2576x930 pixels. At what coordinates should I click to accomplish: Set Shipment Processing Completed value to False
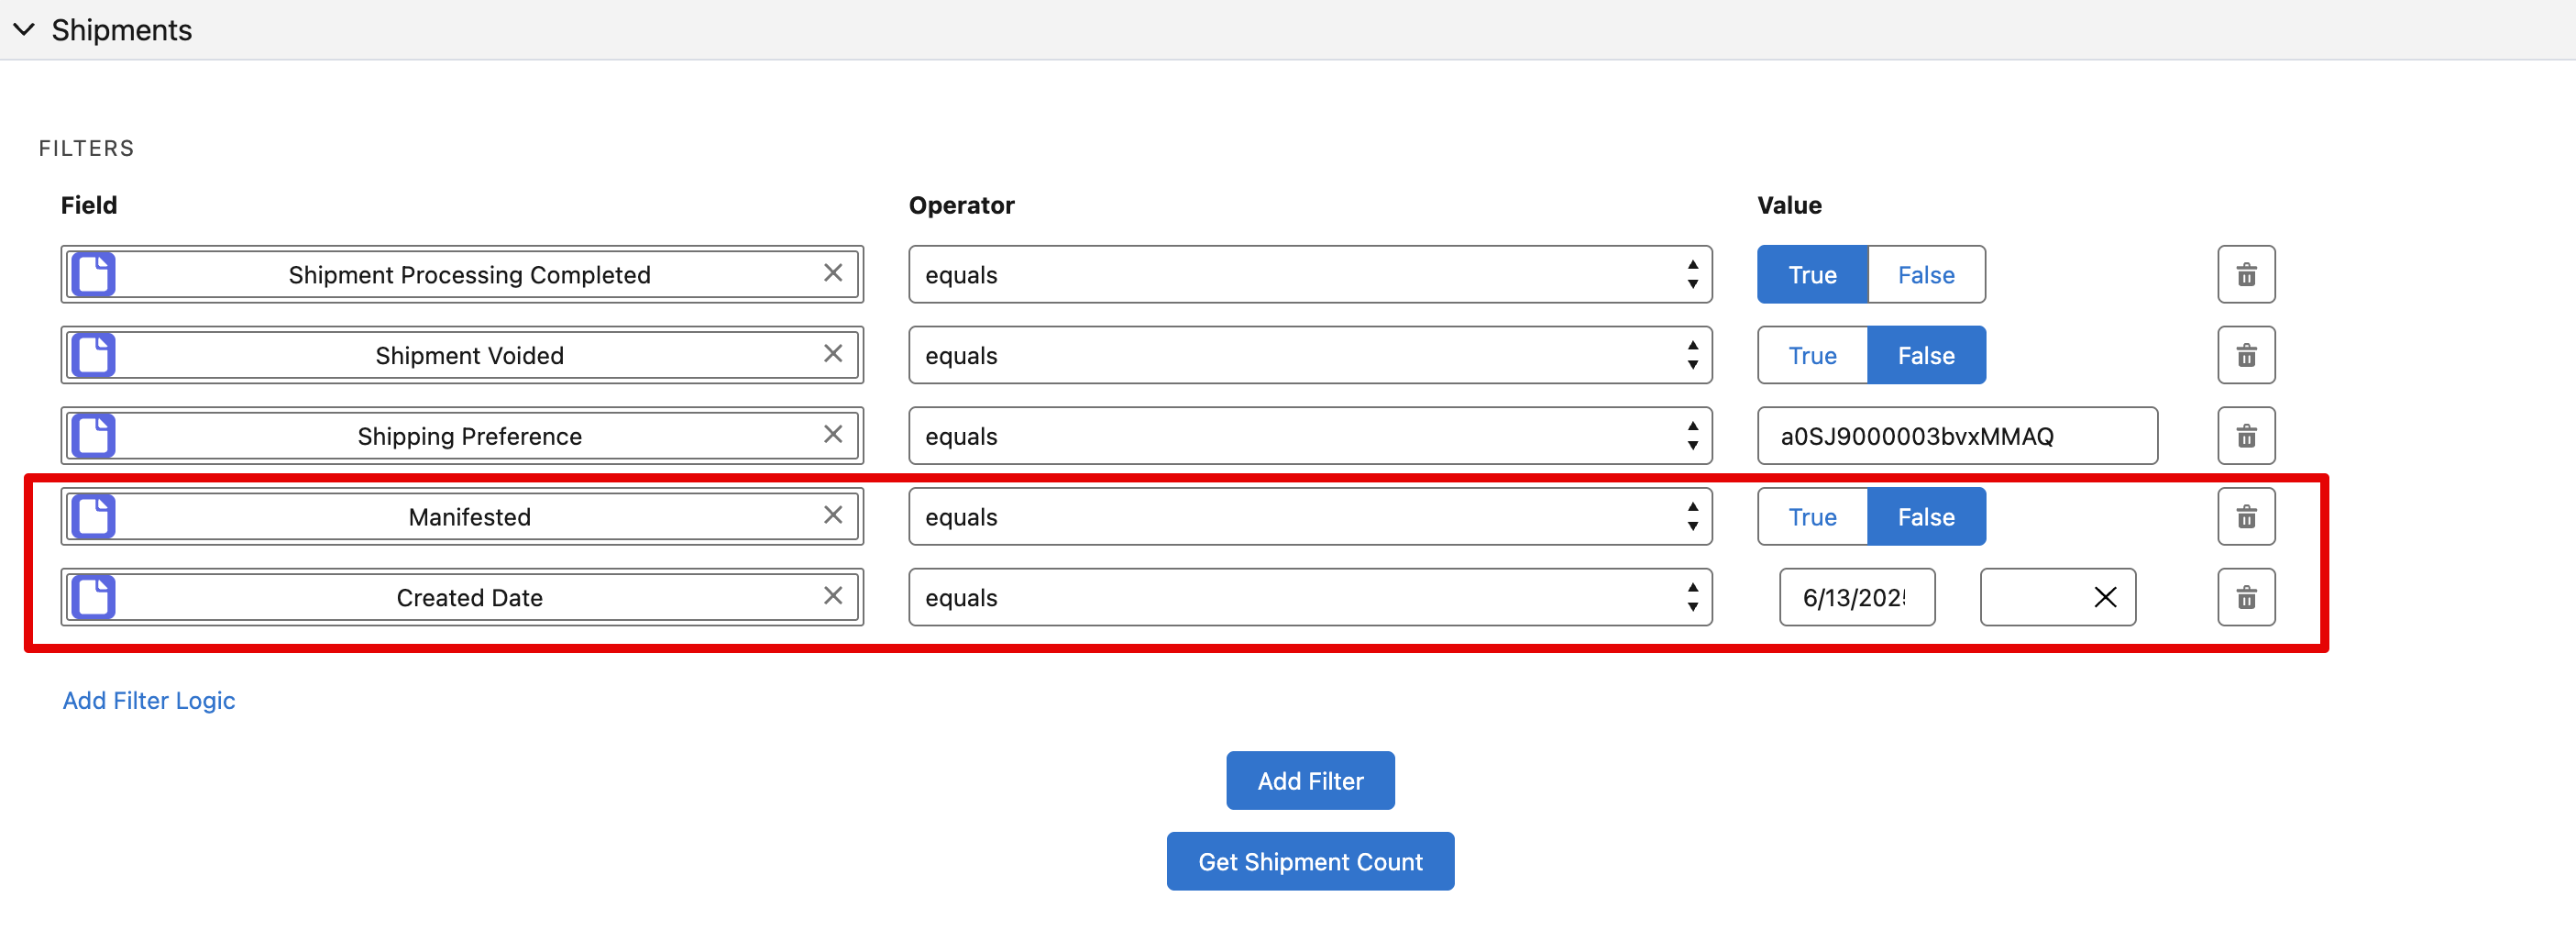point(1925,275)
